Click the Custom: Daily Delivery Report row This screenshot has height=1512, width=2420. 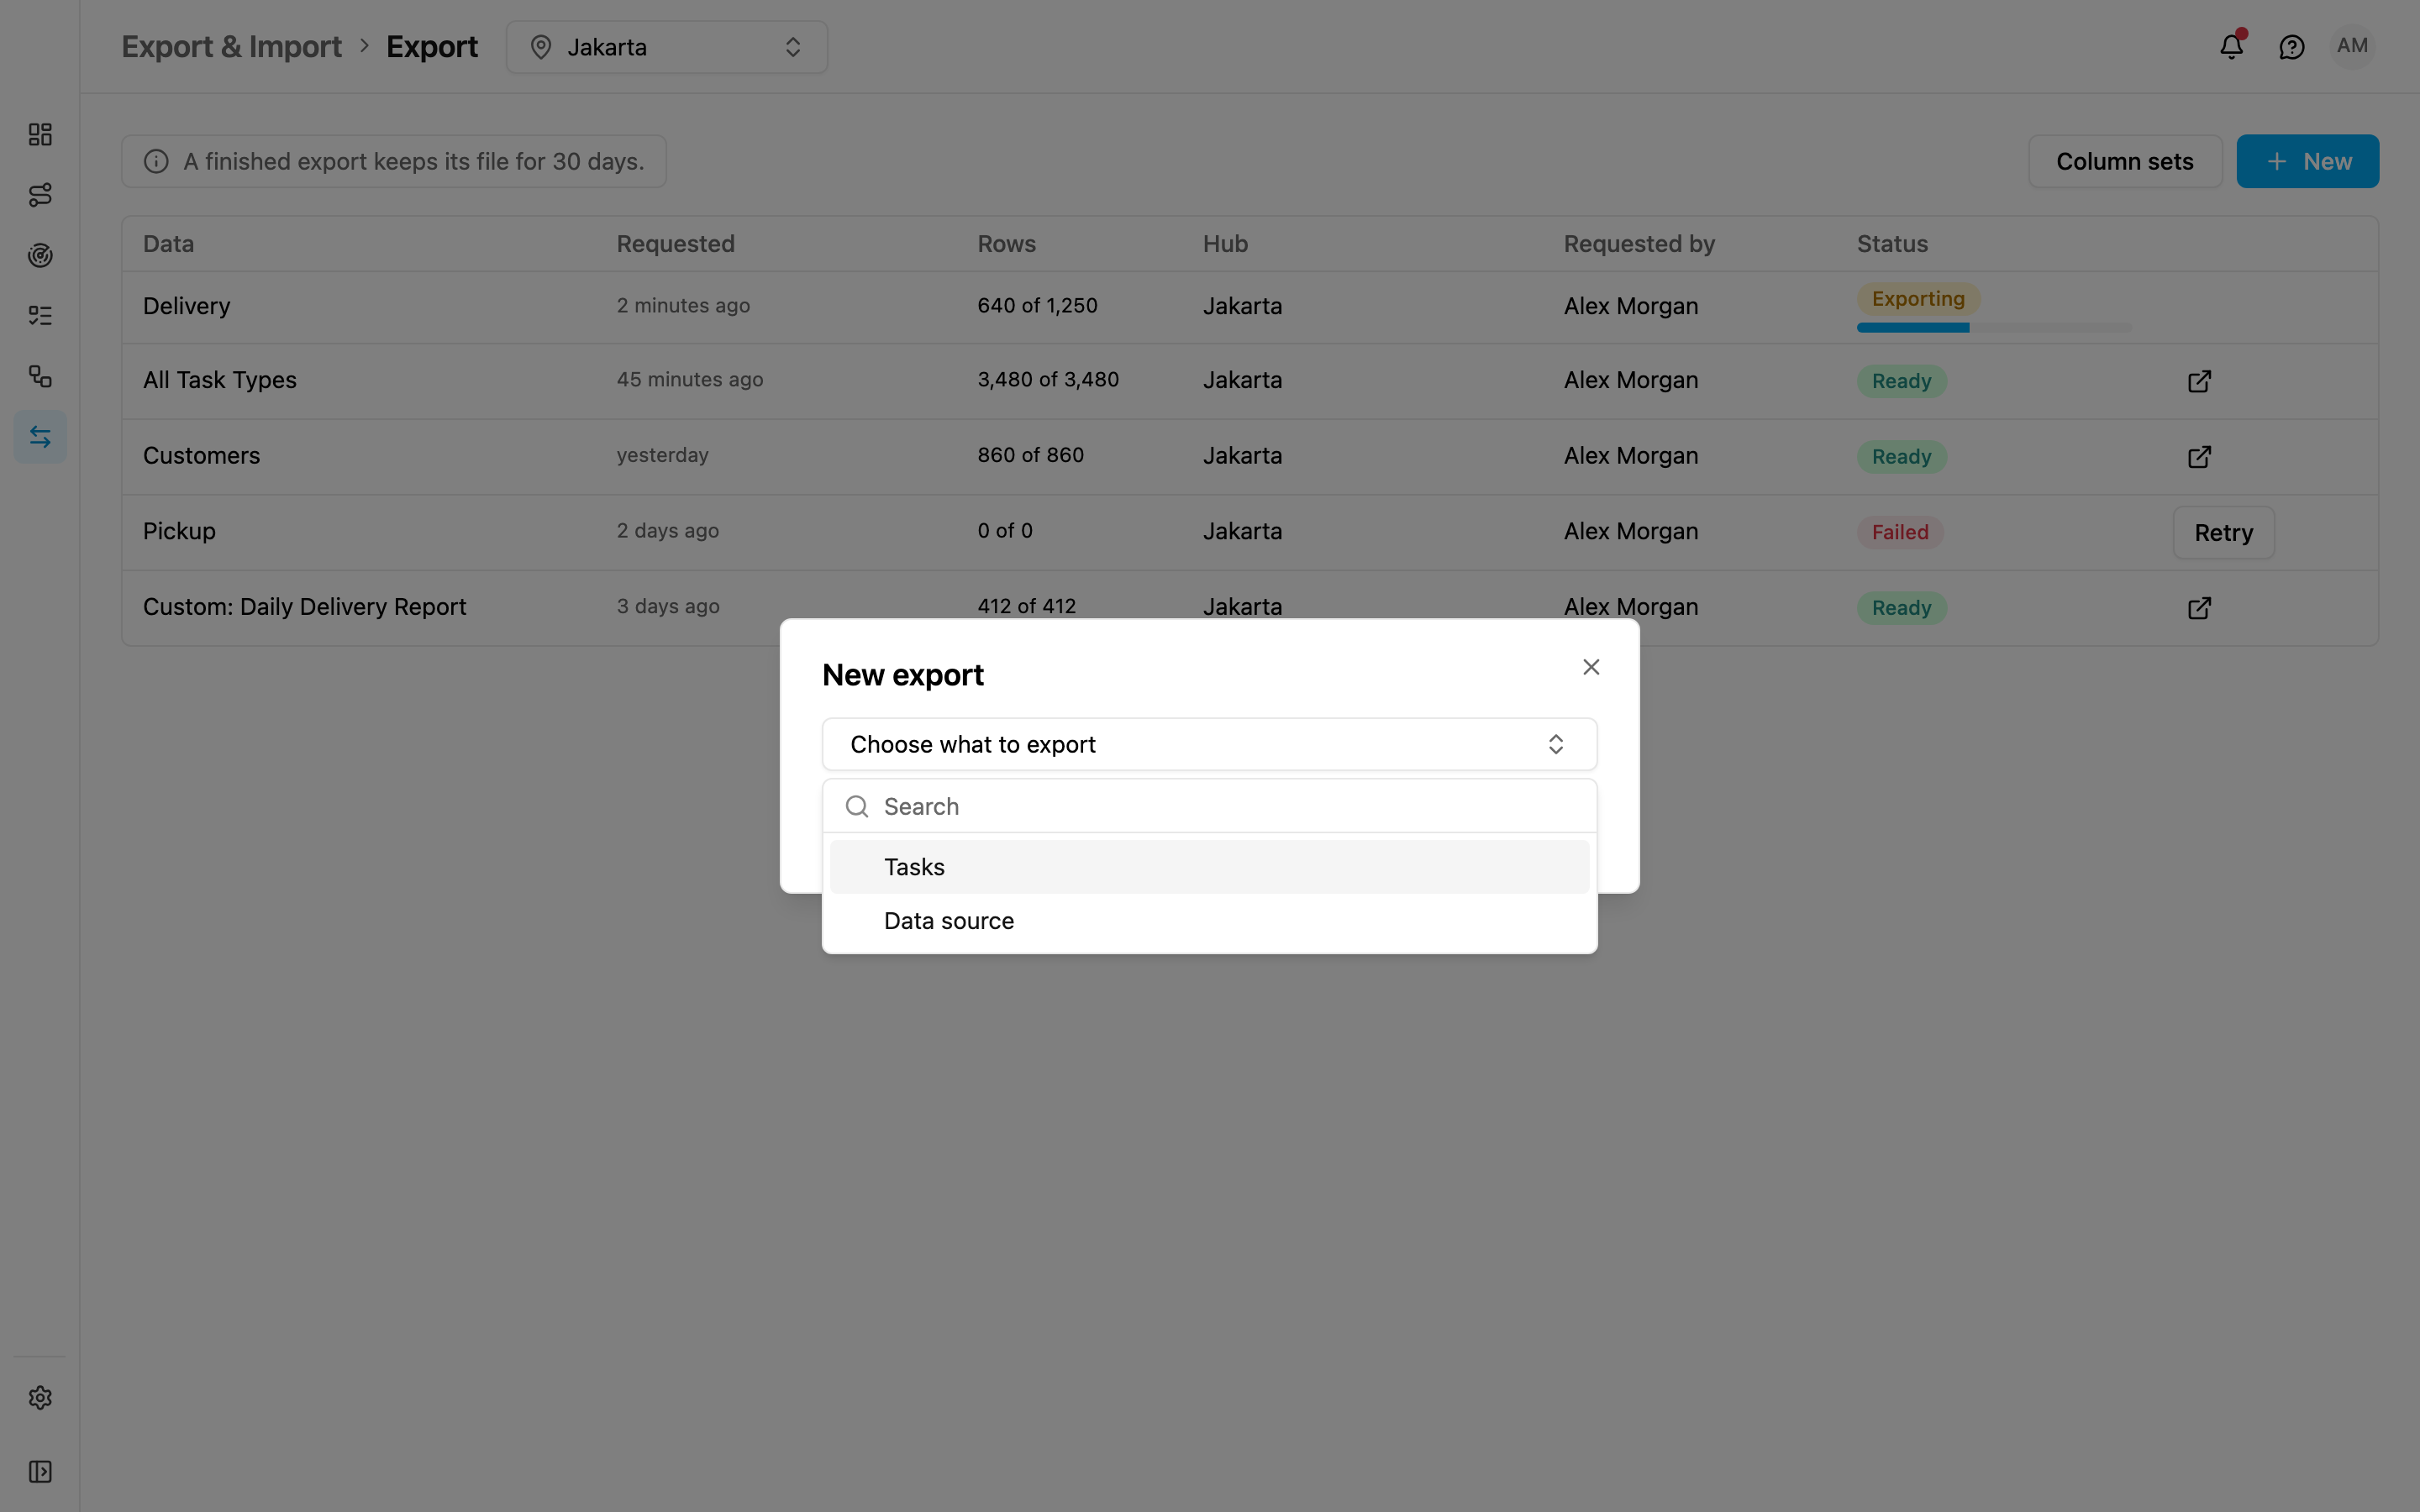tap(1249, 608)
